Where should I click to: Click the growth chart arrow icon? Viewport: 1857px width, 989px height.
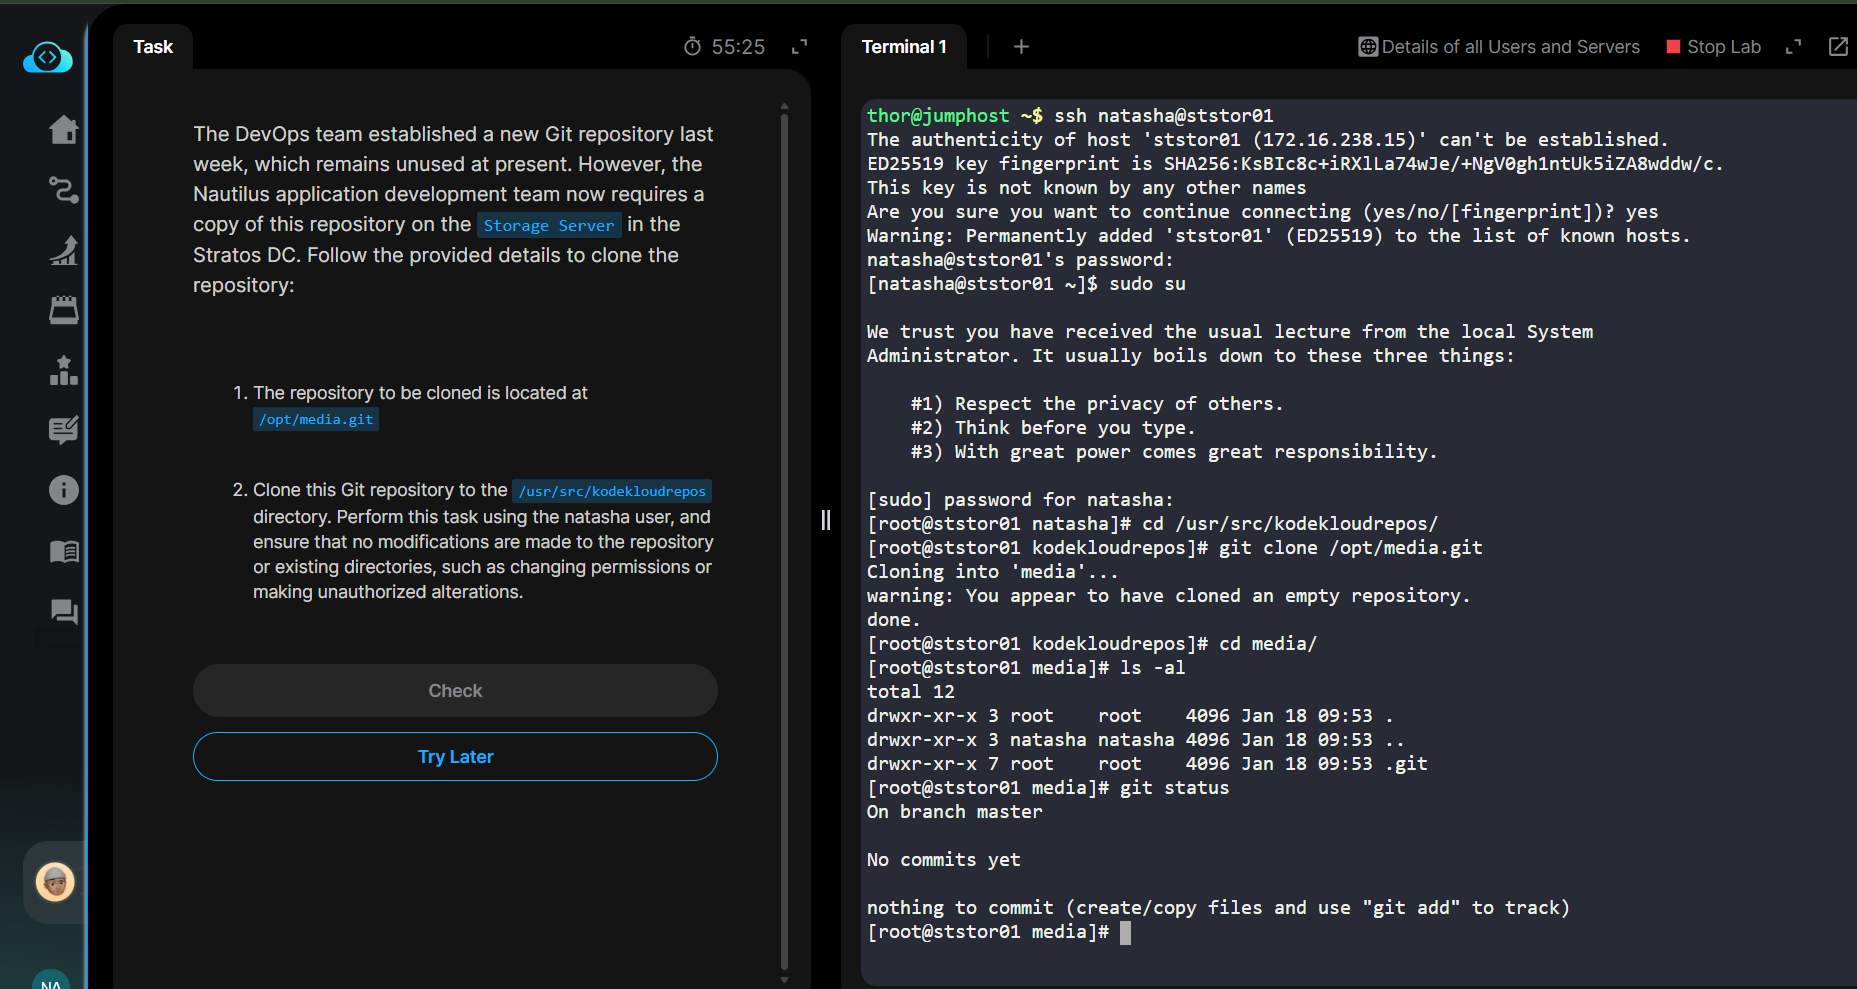tap(63, 250)
